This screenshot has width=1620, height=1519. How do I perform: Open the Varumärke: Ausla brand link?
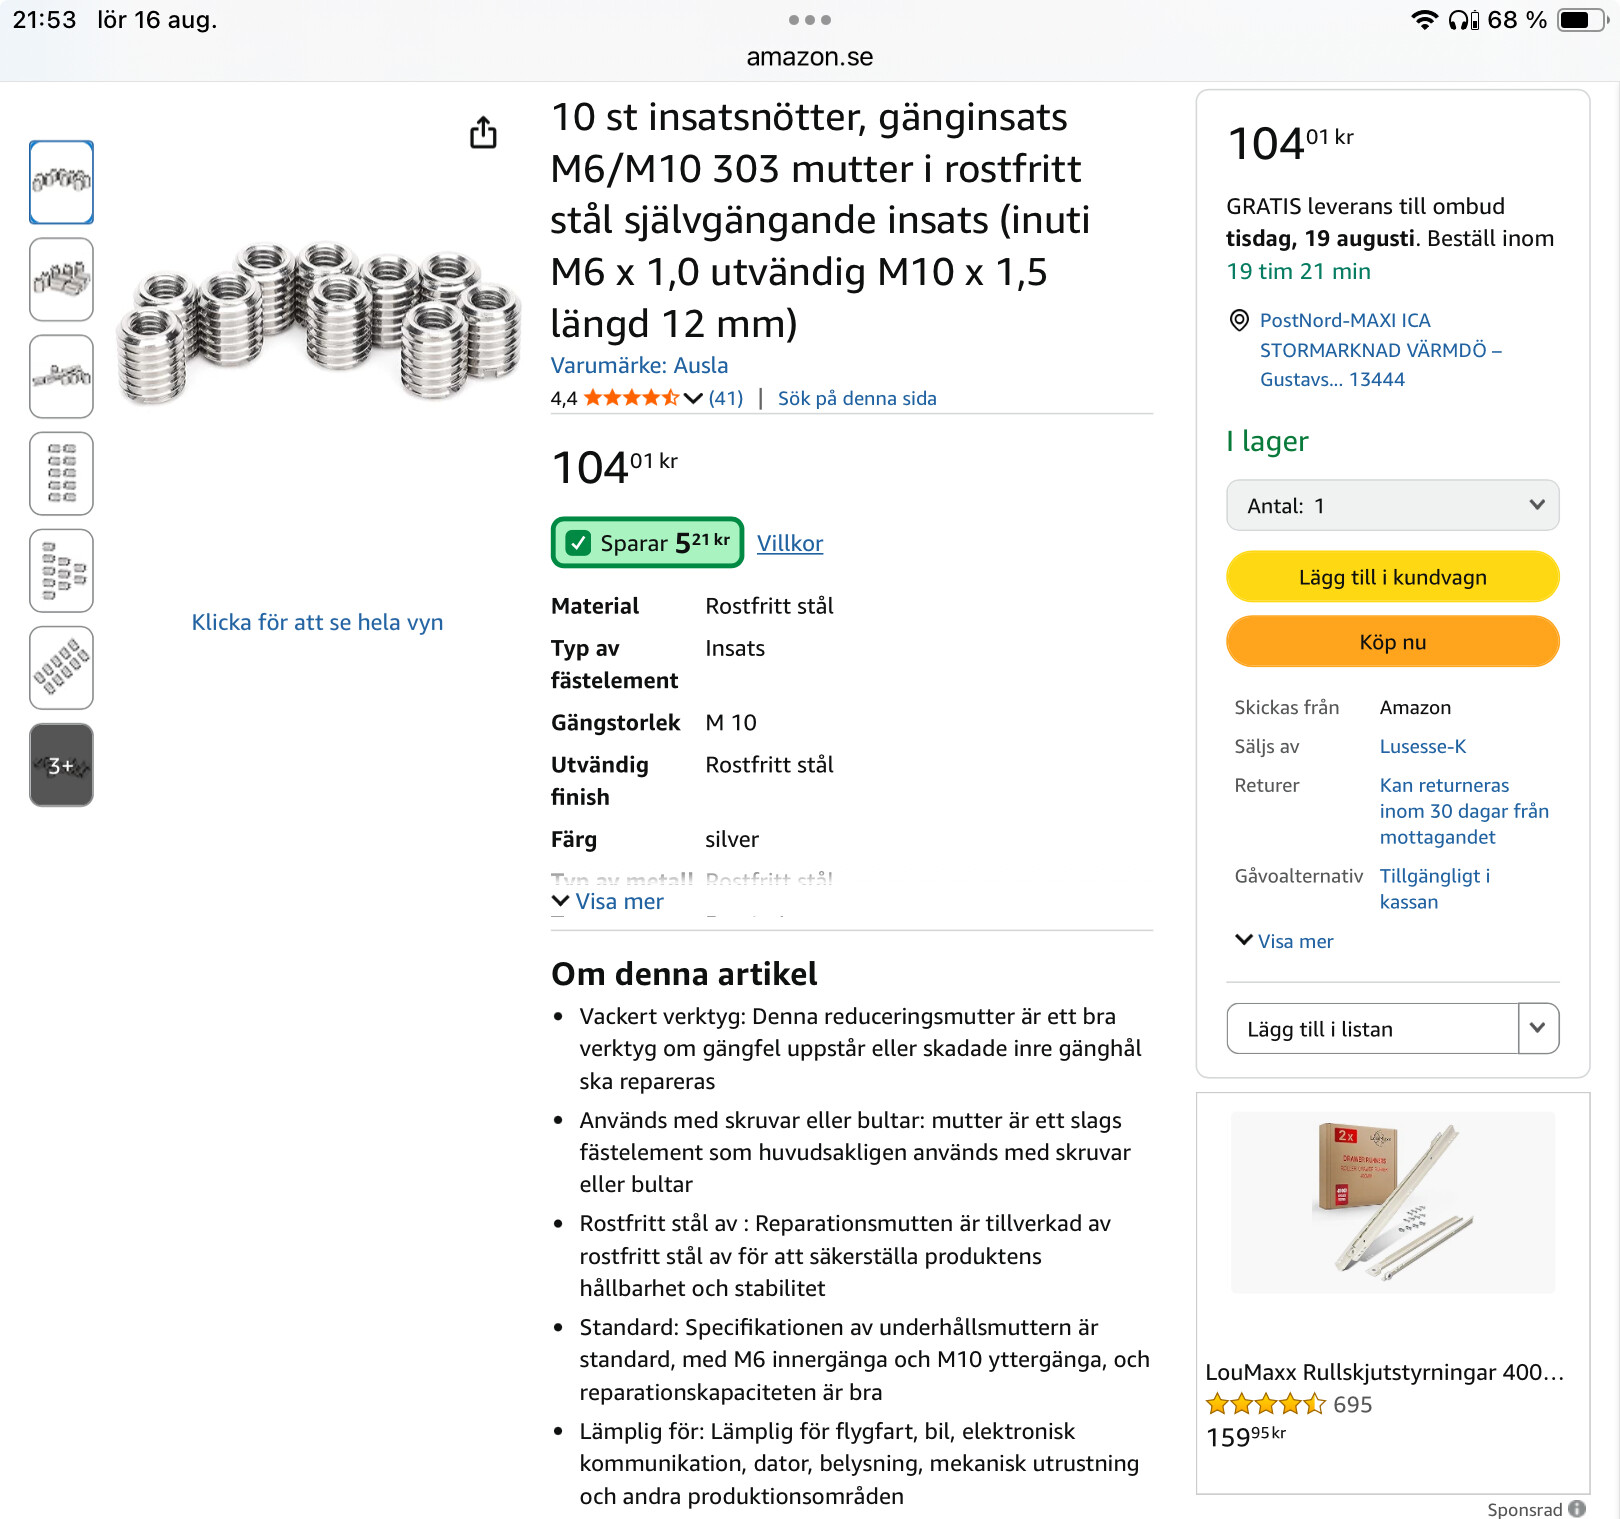(639, 365)
